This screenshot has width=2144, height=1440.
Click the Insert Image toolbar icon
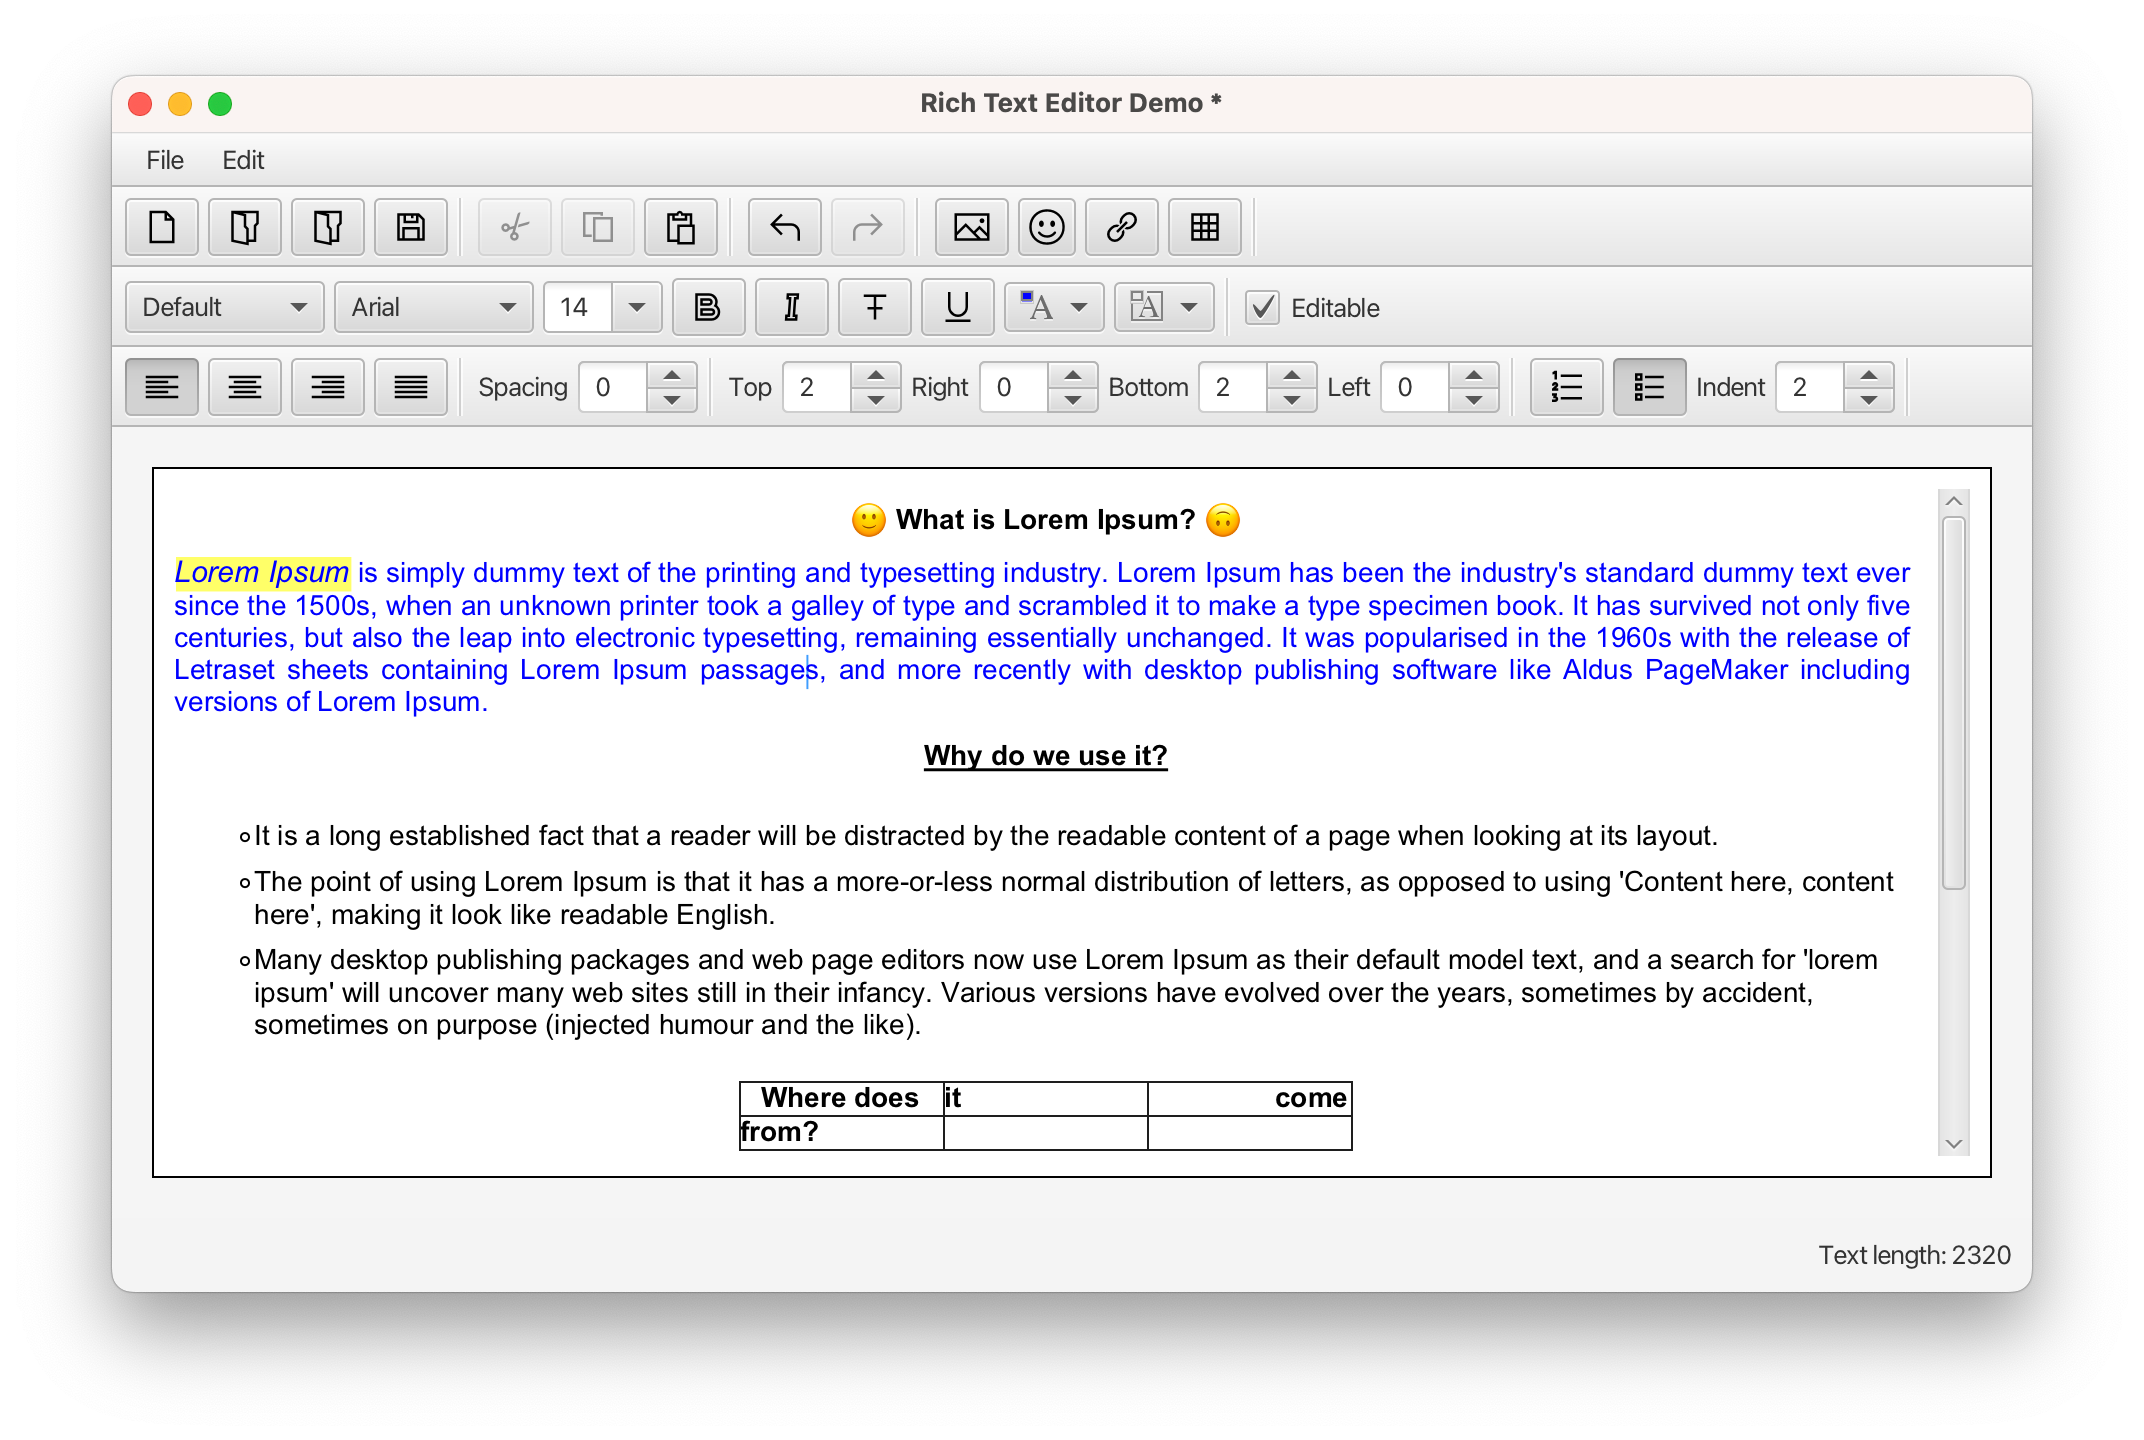tap(971, 228)
